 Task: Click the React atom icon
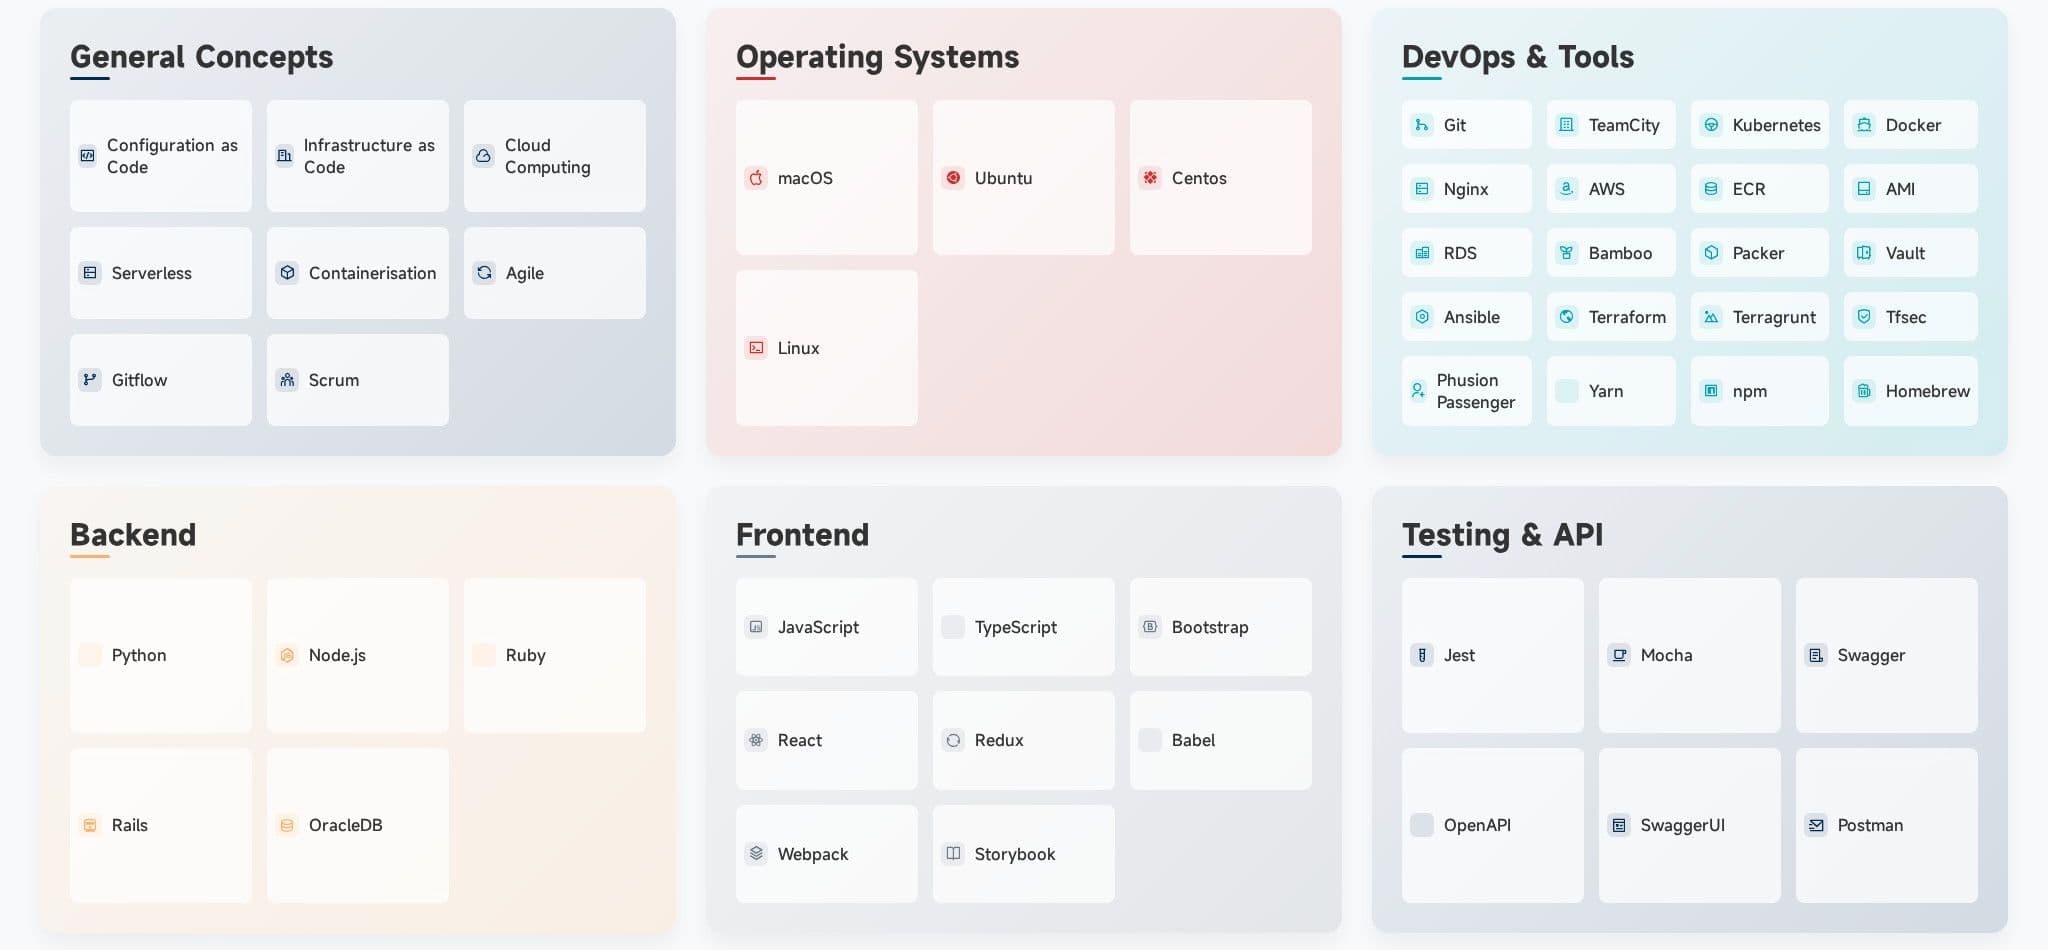click(756, 740)
